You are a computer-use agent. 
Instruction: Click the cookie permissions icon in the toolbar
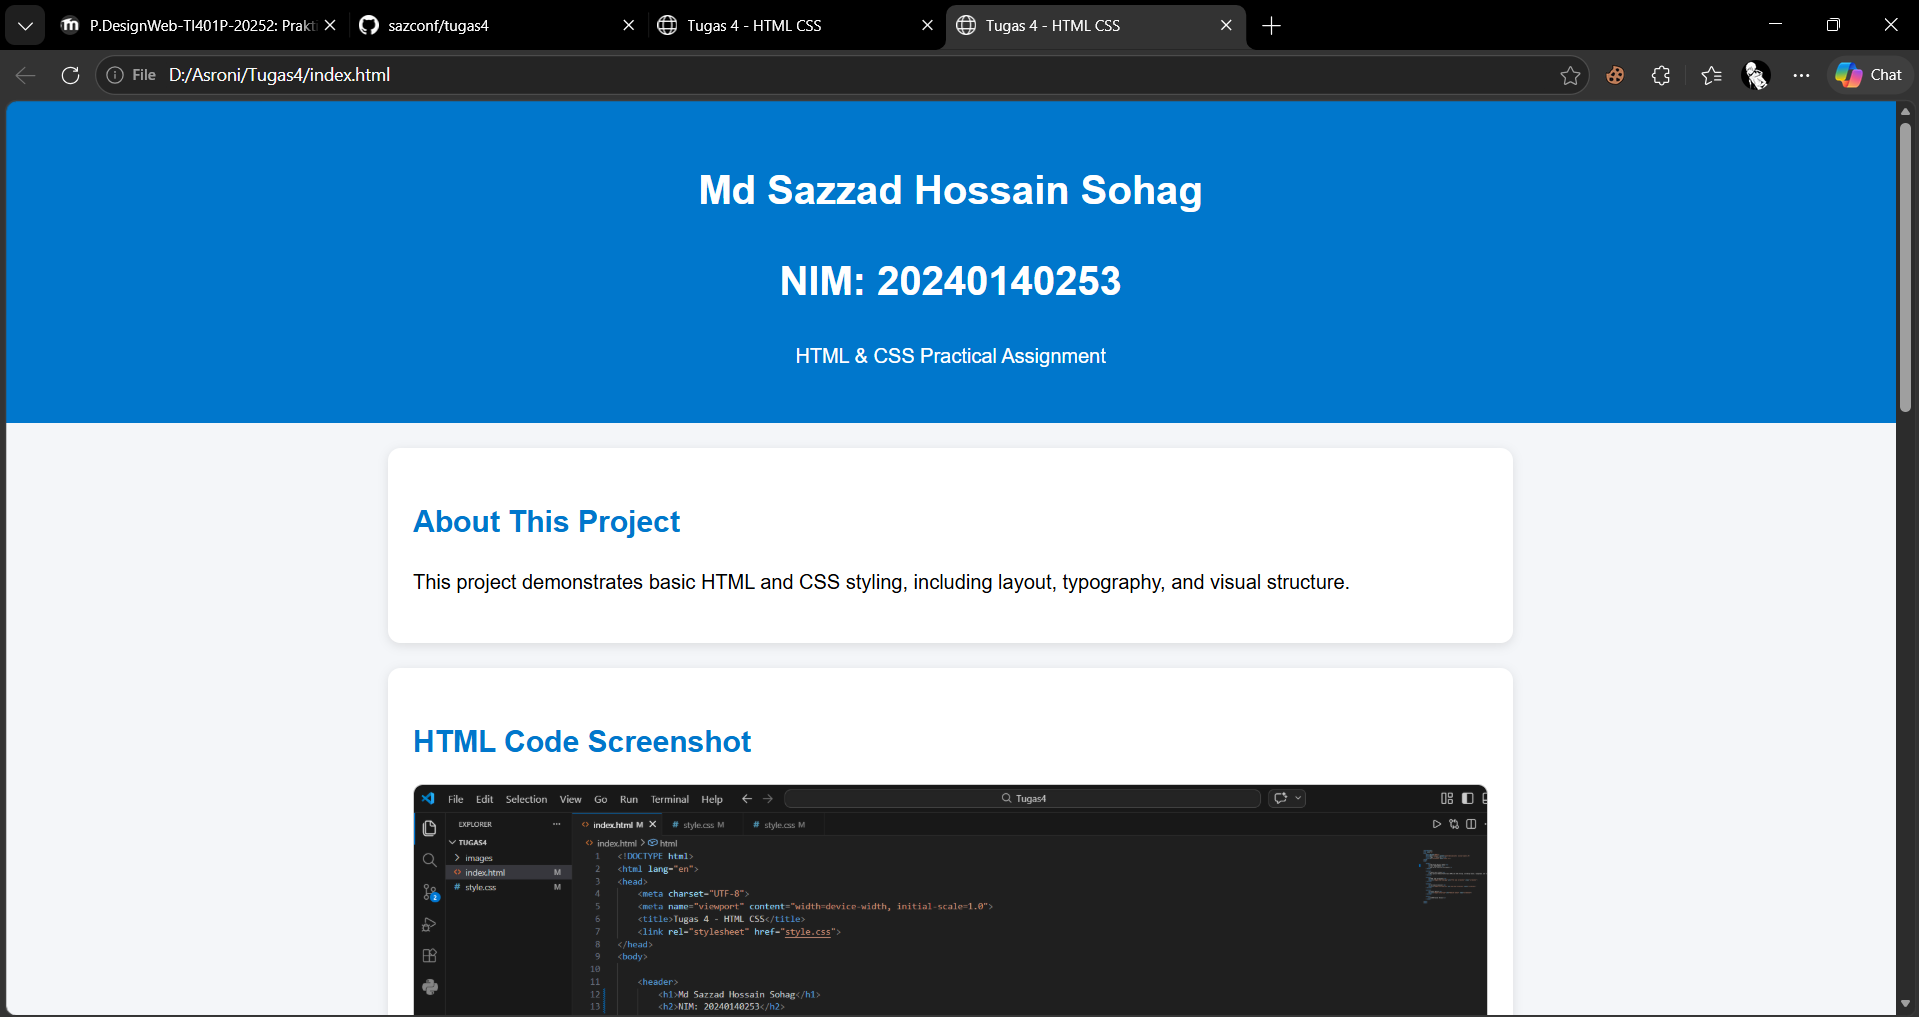tap(1616, 75)
